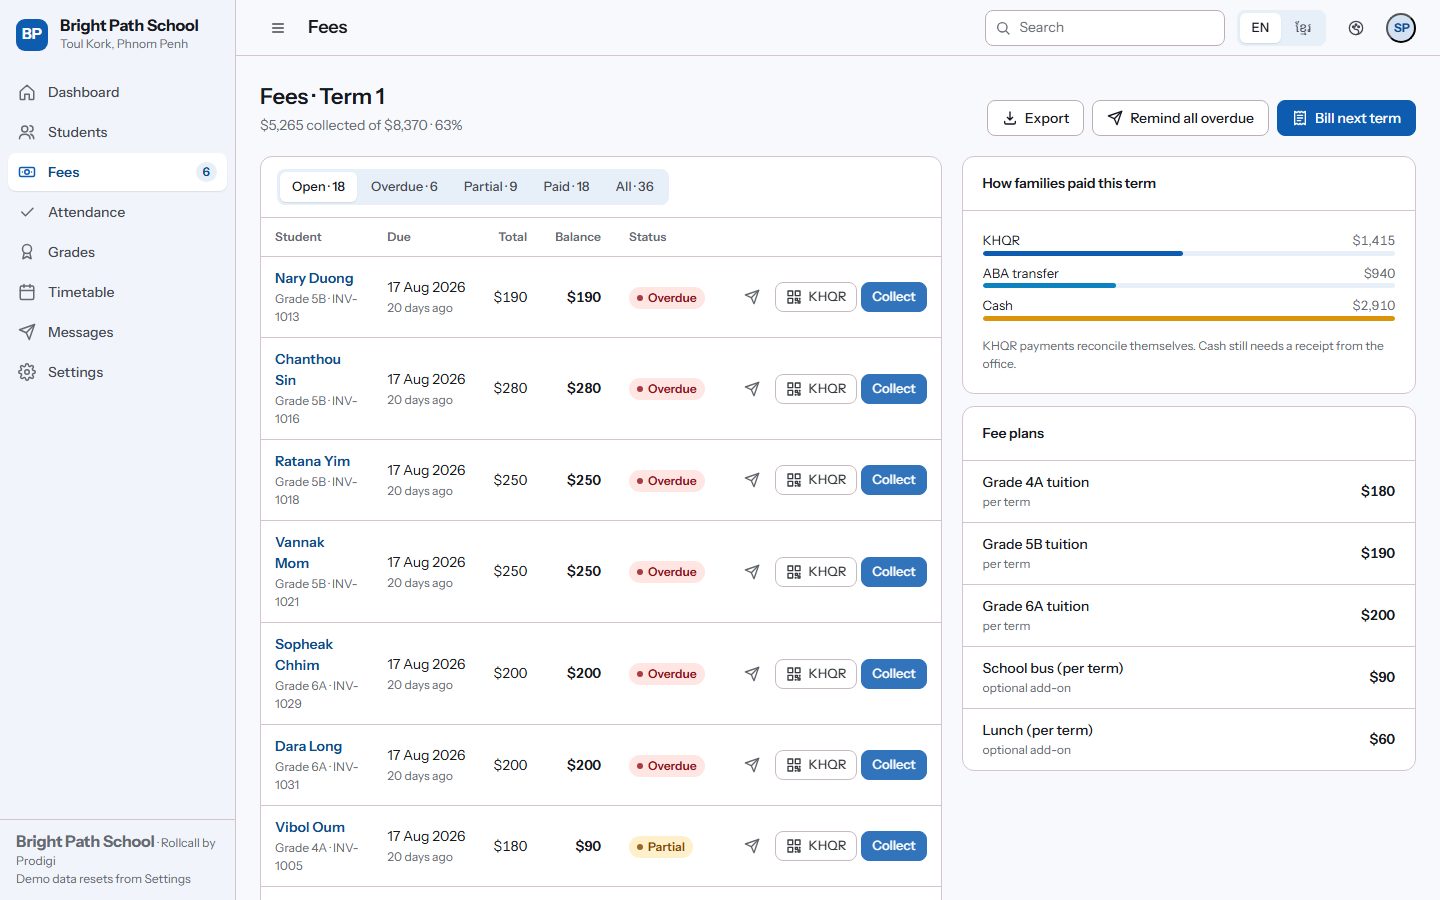Open Messages in sidebar

(117, 332)
